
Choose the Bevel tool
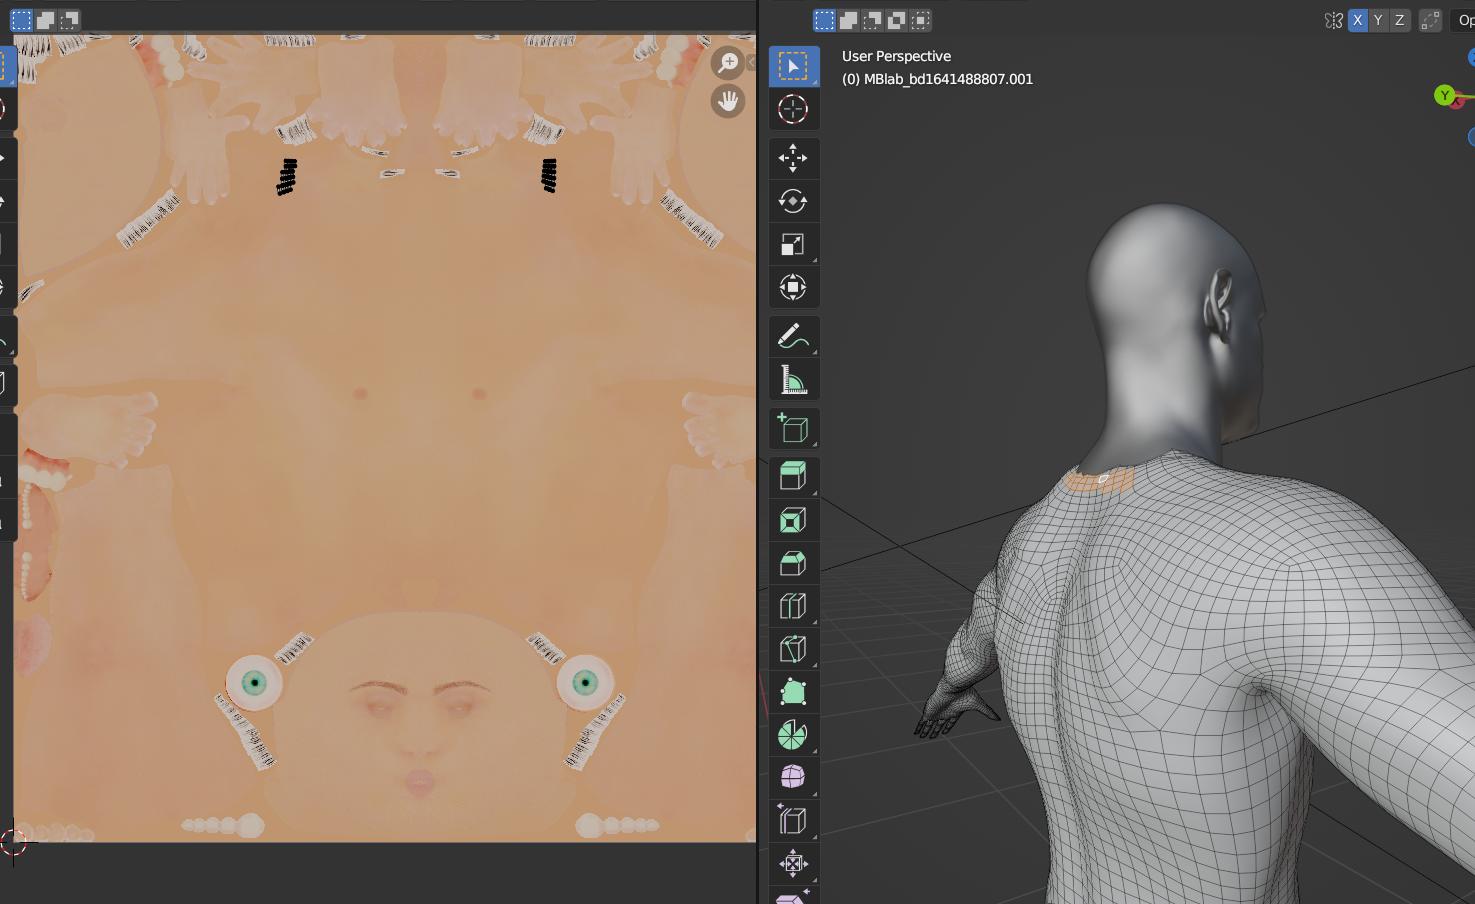pos(793,563)
